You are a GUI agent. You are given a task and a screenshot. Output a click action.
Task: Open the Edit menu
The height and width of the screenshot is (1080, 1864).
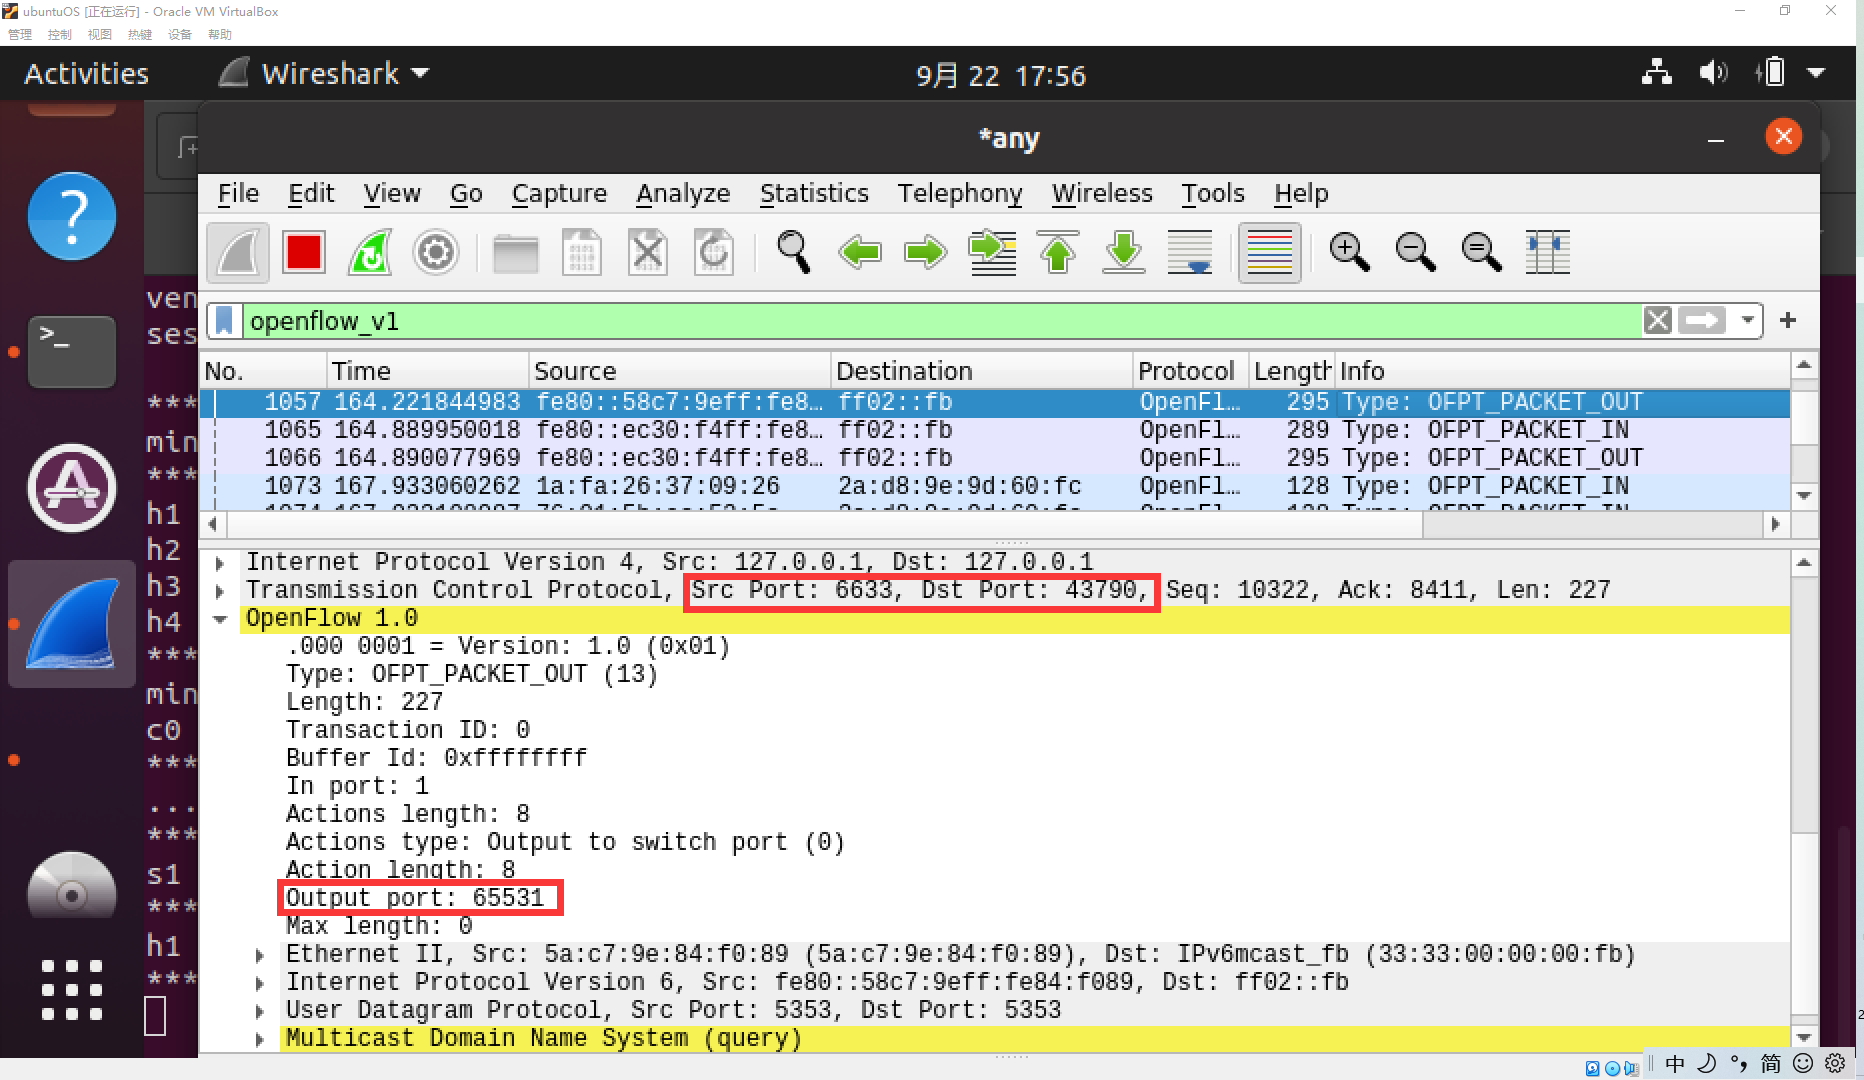point(311,193)
